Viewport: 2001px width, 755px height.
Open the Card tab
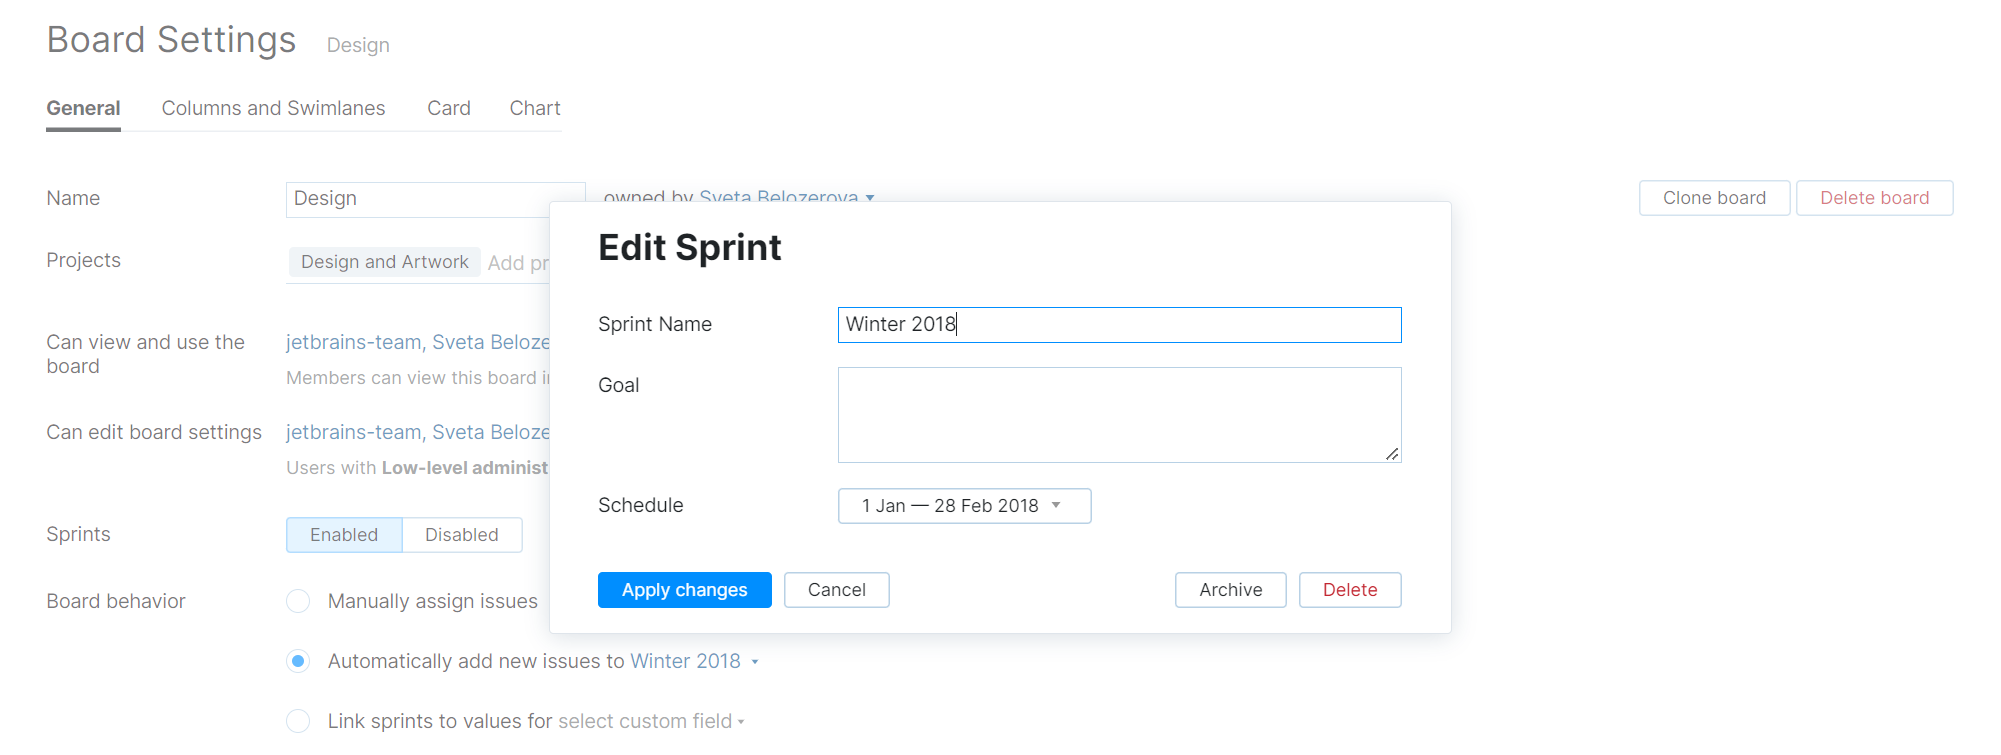coord(448,108)
